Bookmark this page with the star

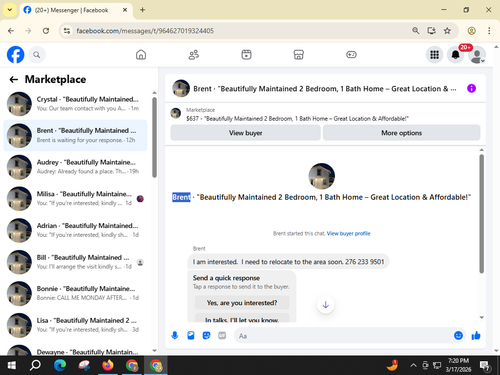tap(447, 31)
